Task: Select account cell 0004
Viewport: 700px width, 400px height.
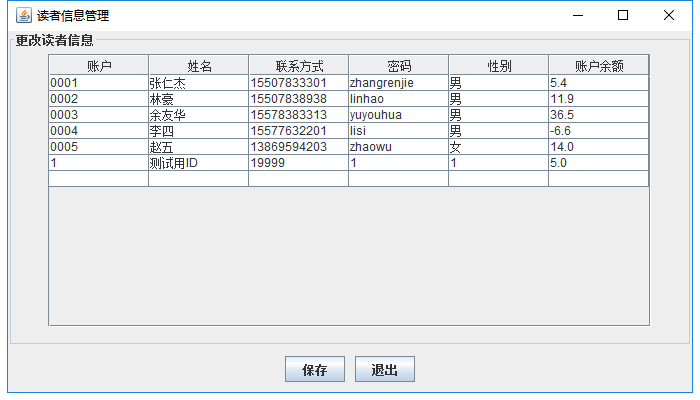Action: 99,131
